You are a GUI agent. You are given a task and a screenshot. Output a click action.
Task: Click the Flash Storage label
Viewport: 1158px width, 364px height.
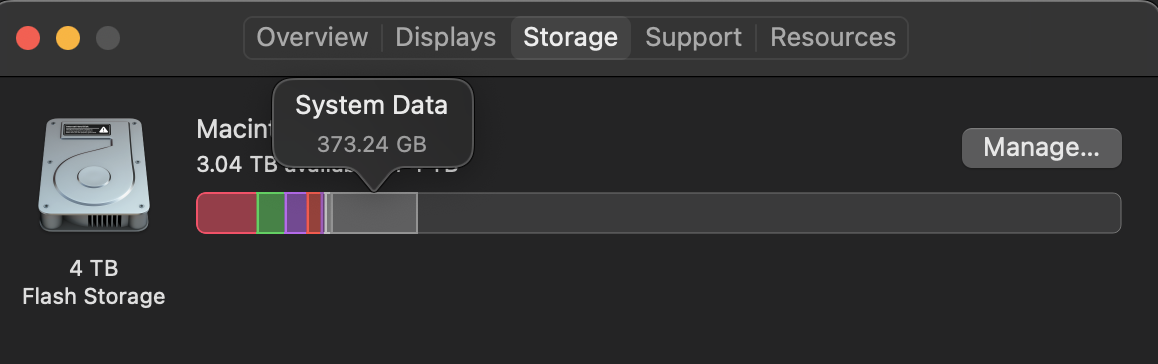(94, 297)
